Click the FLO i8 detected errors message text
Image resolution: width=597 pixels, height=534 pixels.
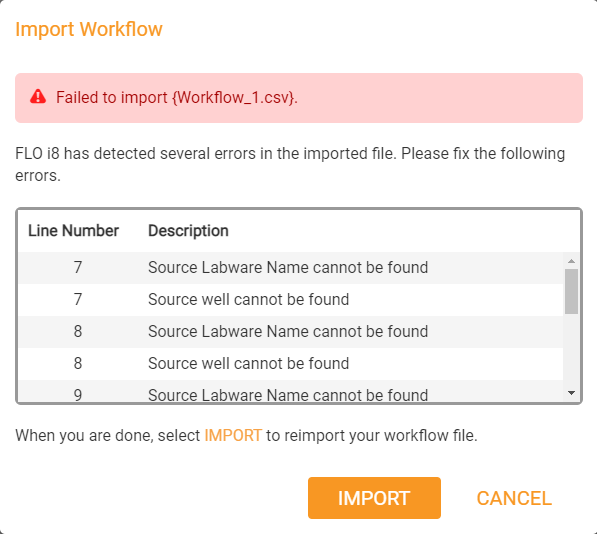coord(290,164)
